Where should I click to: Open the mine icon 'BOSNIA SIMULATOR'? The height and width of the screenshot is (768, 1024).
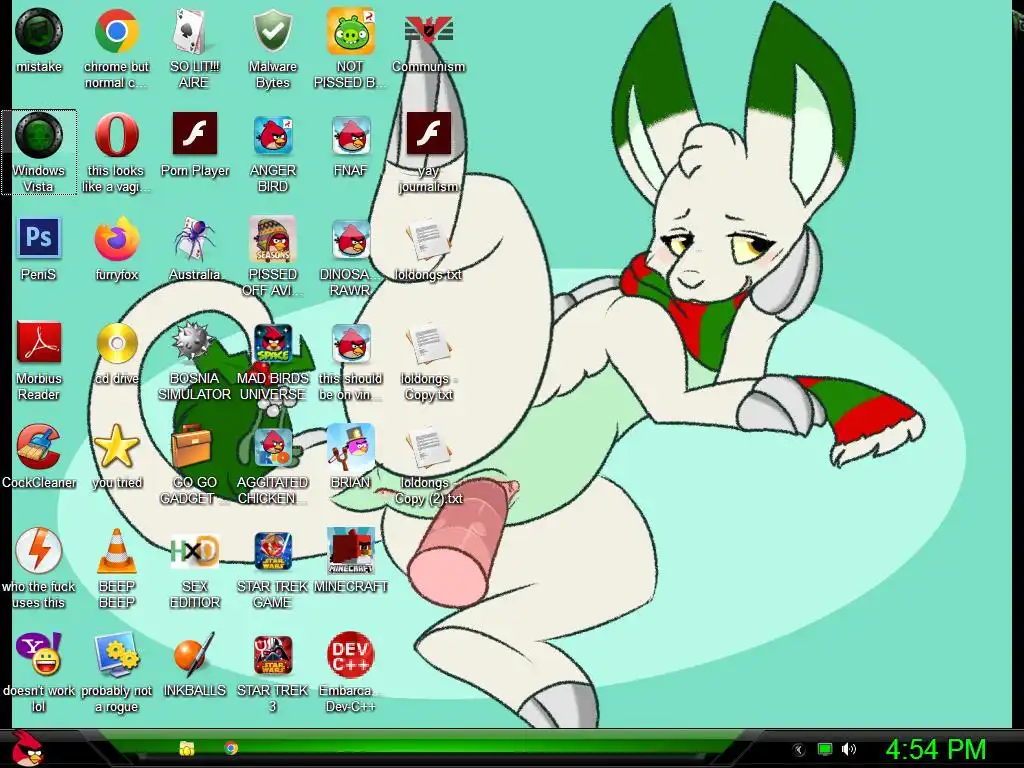[x=194, y=342]
